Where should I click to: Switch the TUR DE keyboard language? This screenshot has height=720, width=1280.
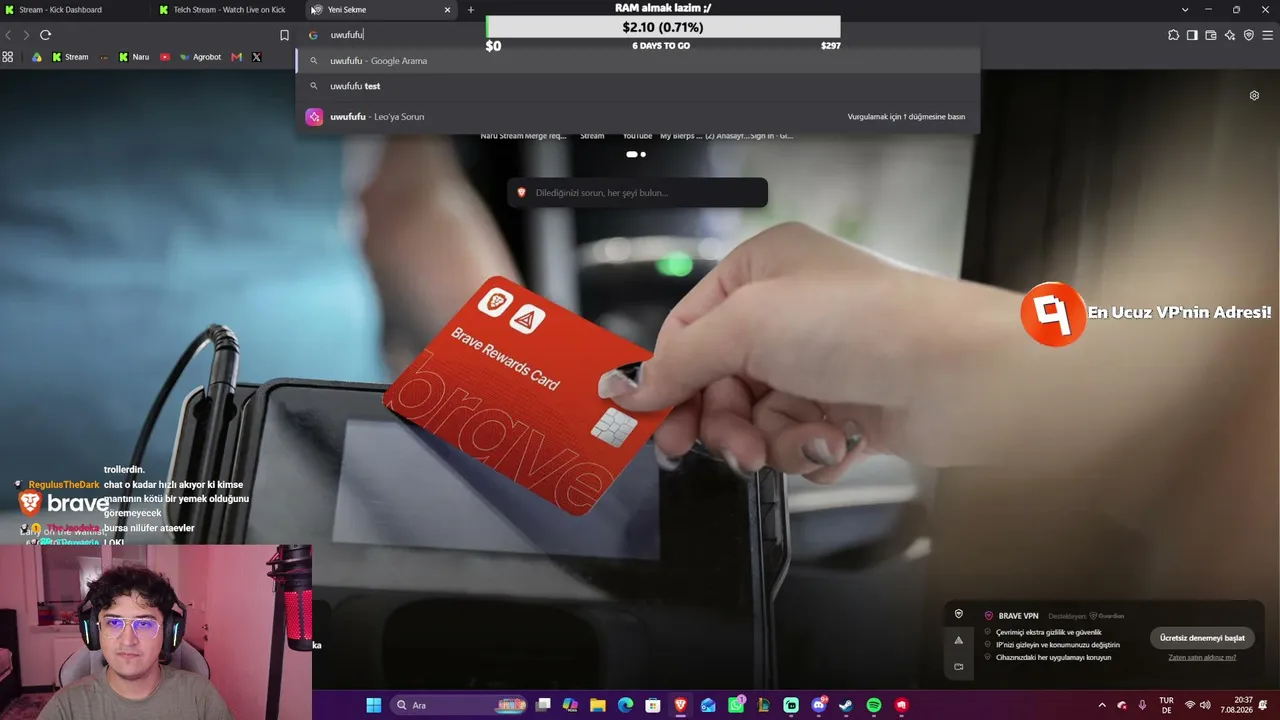tap(1166, 705)
